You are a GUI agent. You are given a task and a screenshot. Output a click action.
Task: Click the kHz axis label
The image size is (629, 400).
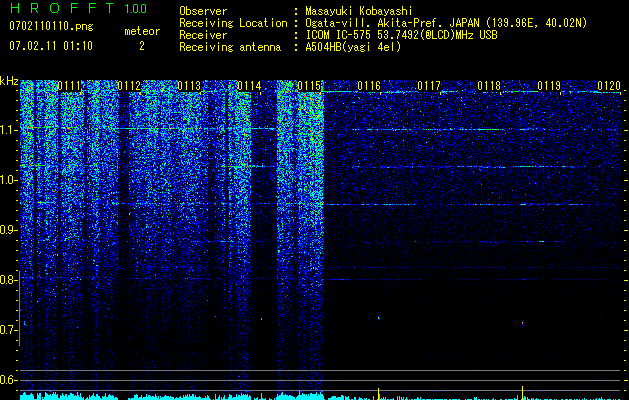(x=9, y=81)
